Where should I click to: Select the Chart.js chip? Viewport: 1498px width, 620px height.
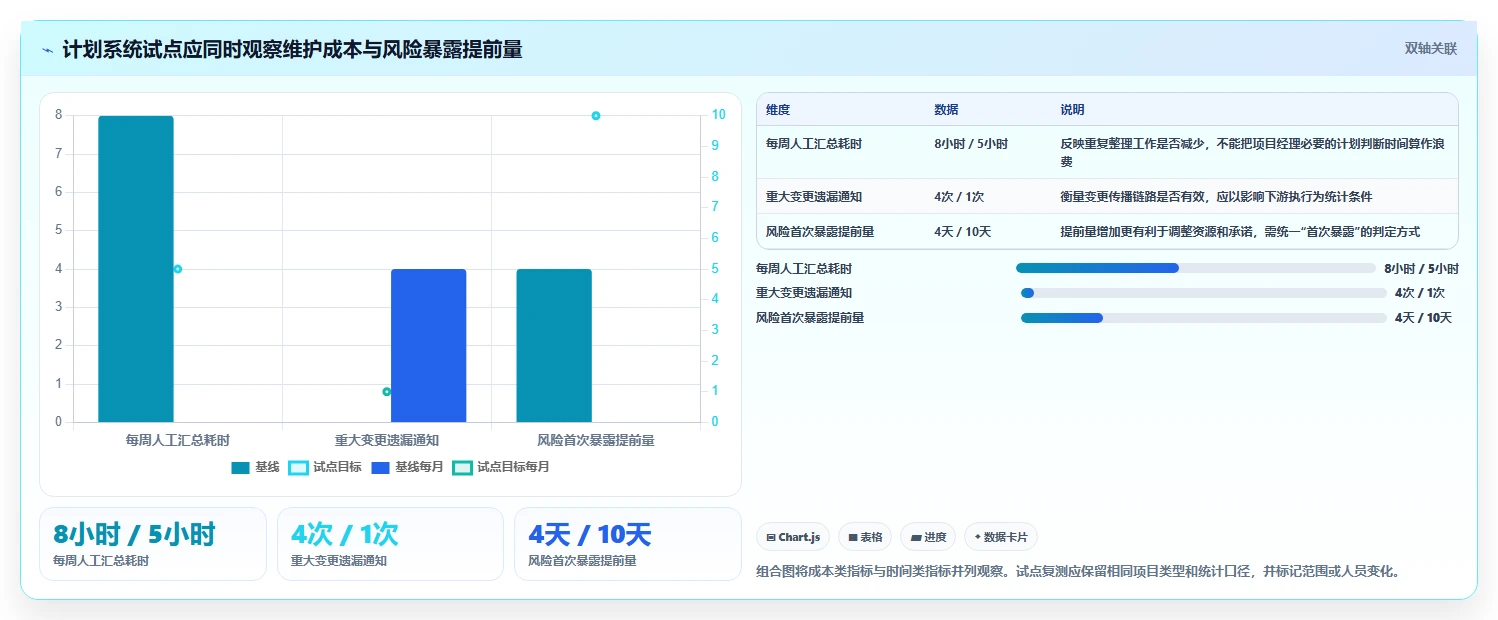coord(793,537)
